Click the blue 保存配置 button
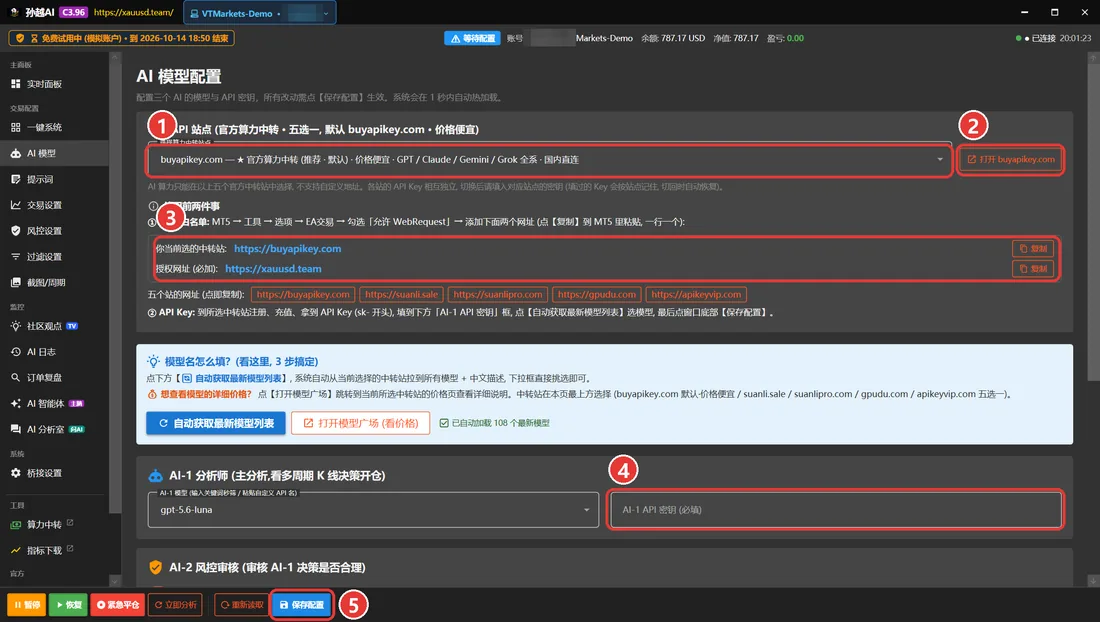Image resolution: width=1100 pixels, height=622 pixels. (302, 604)
